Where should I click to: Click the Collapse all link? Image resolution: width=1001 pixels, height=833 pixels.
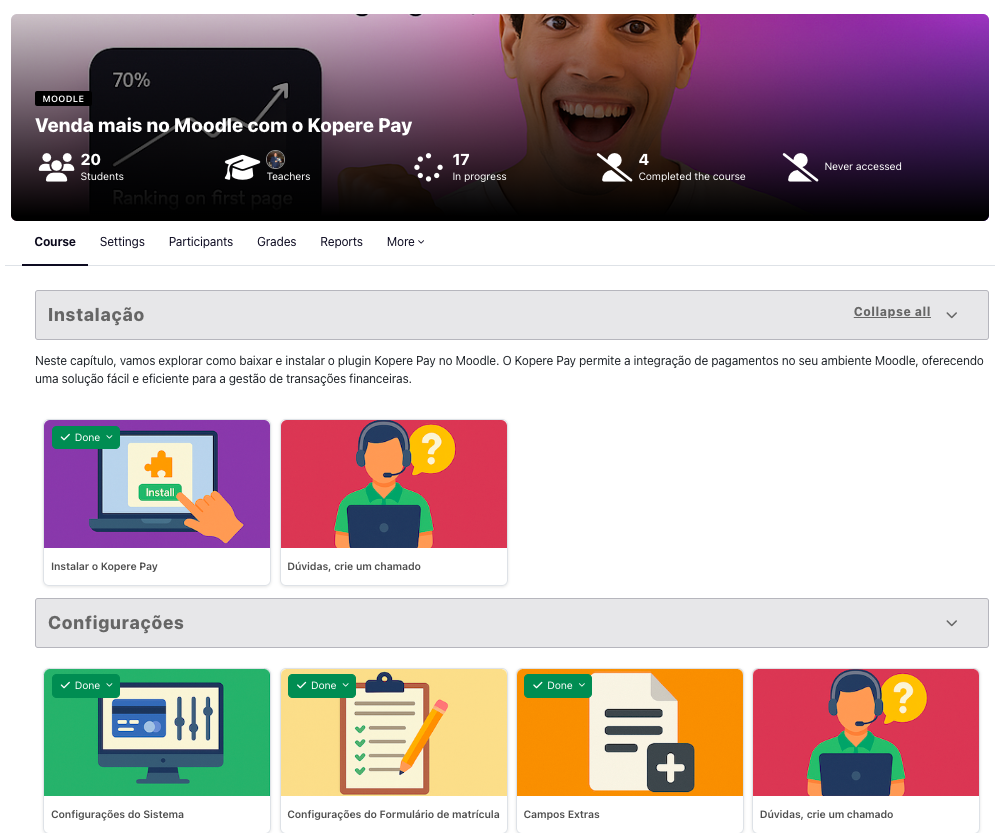(892, 311)
